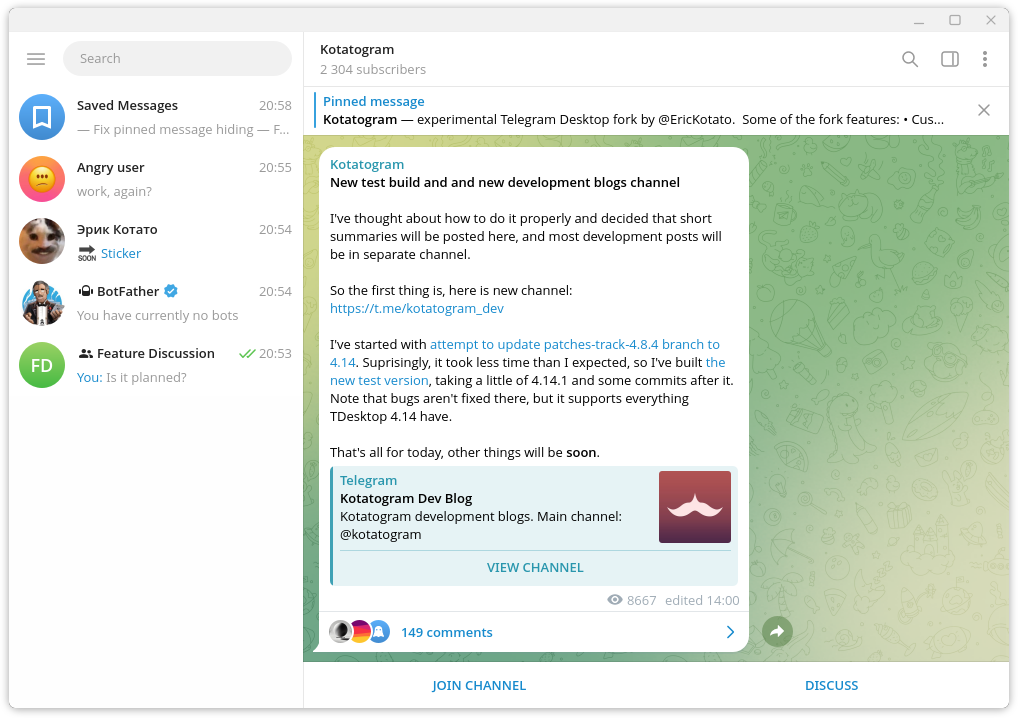Close the pinned message bar
The image size is (1018, 718).
[x=983, y=110]
